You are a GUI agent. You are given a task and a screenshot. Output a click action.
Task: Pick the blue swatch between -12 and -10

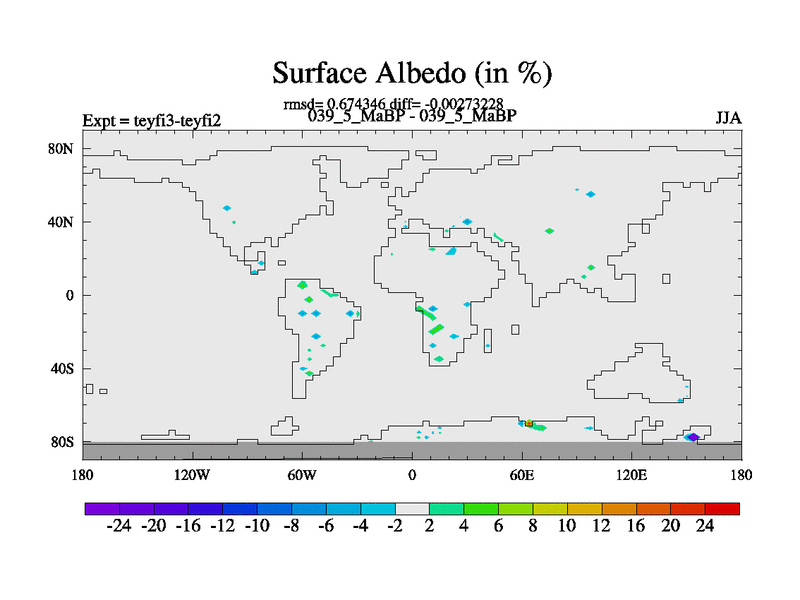(x=240, y=509)
